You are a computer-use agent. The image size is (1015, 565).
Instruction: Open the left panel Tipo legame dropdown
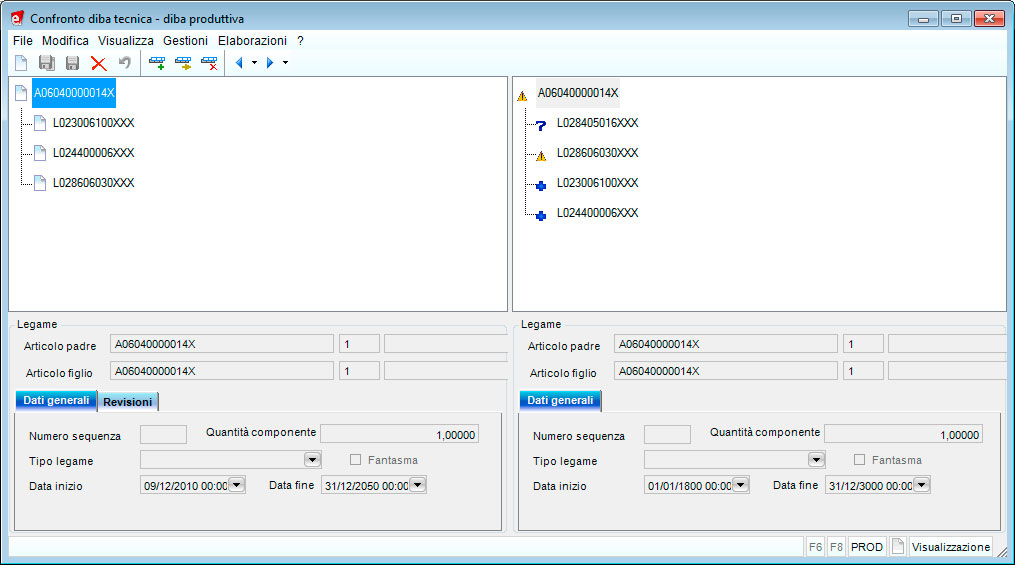(313, 460)
